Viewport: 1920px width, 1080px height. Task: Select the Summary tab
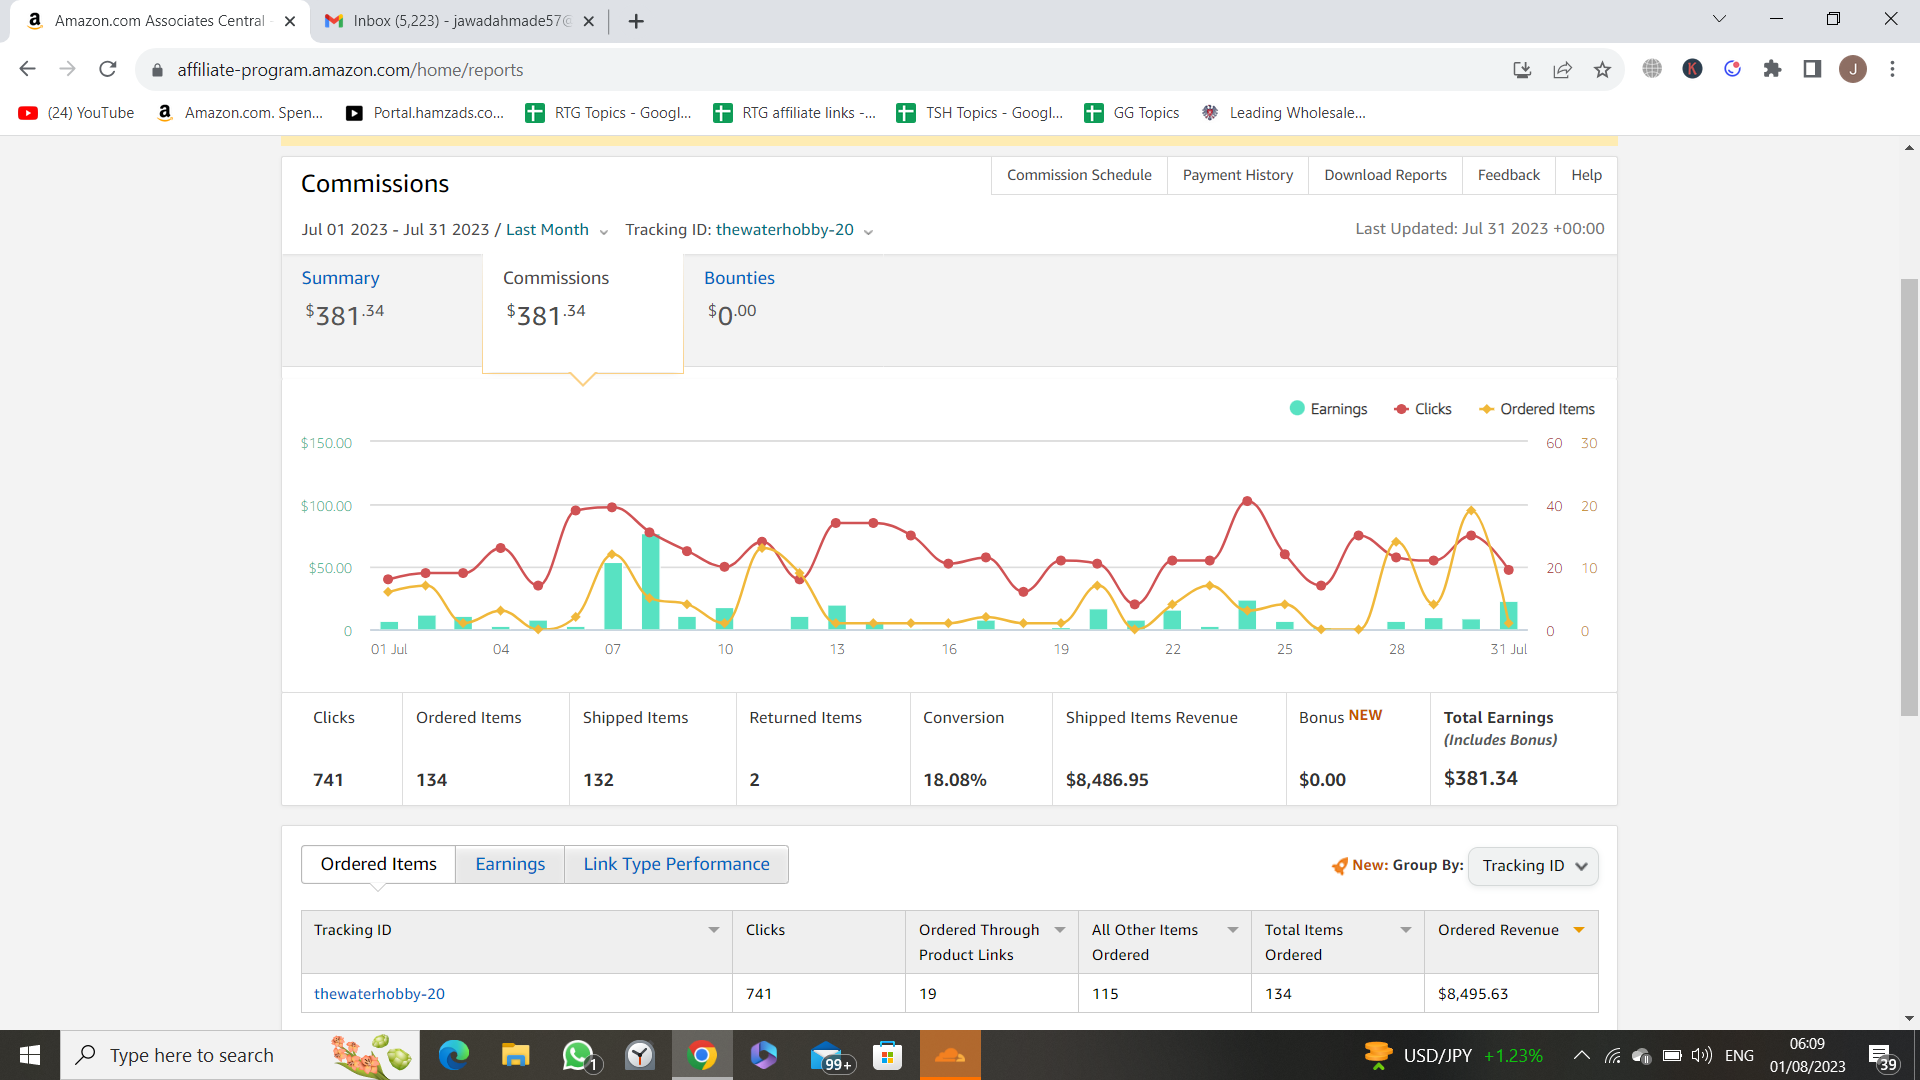click(382, 310)
